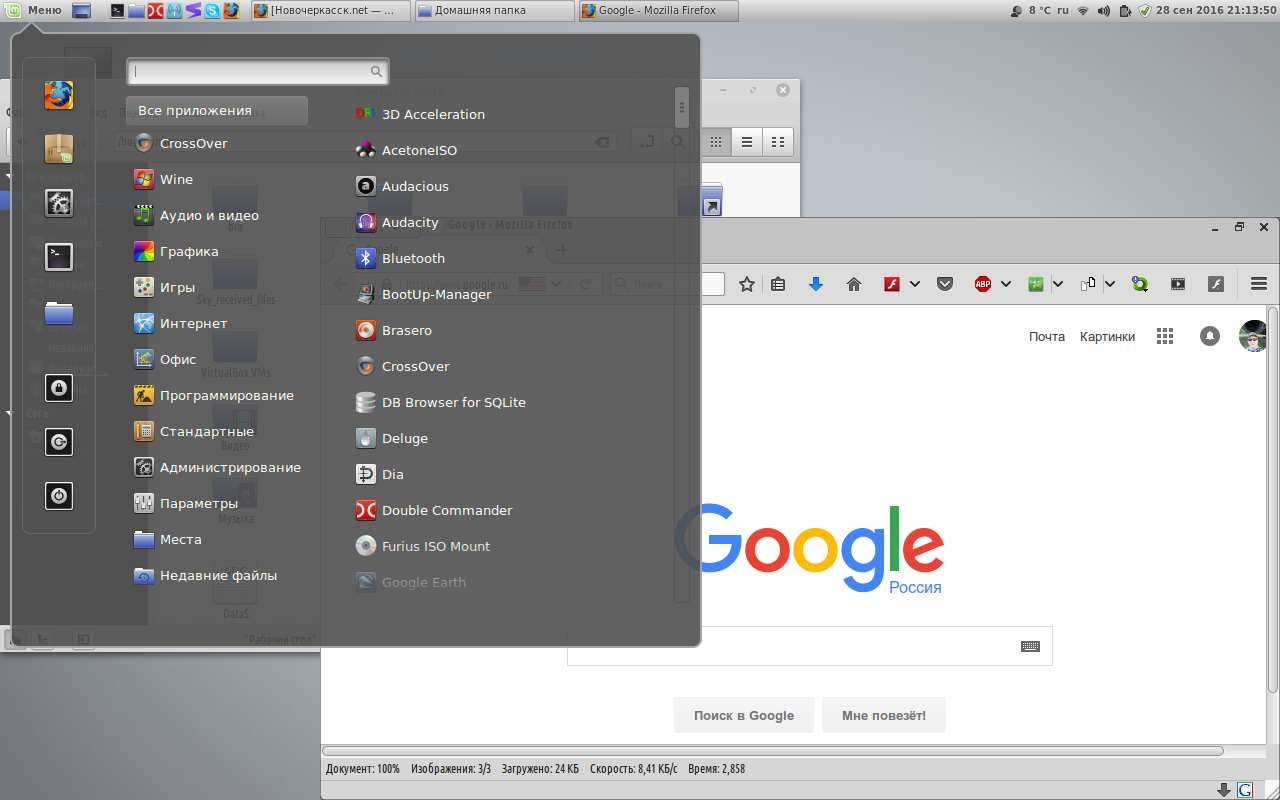Image resolution: width=1280 pixels, height=800 pixels.
Task: Open Software Manager package icon in favorites
Action: tap(59, 149)
